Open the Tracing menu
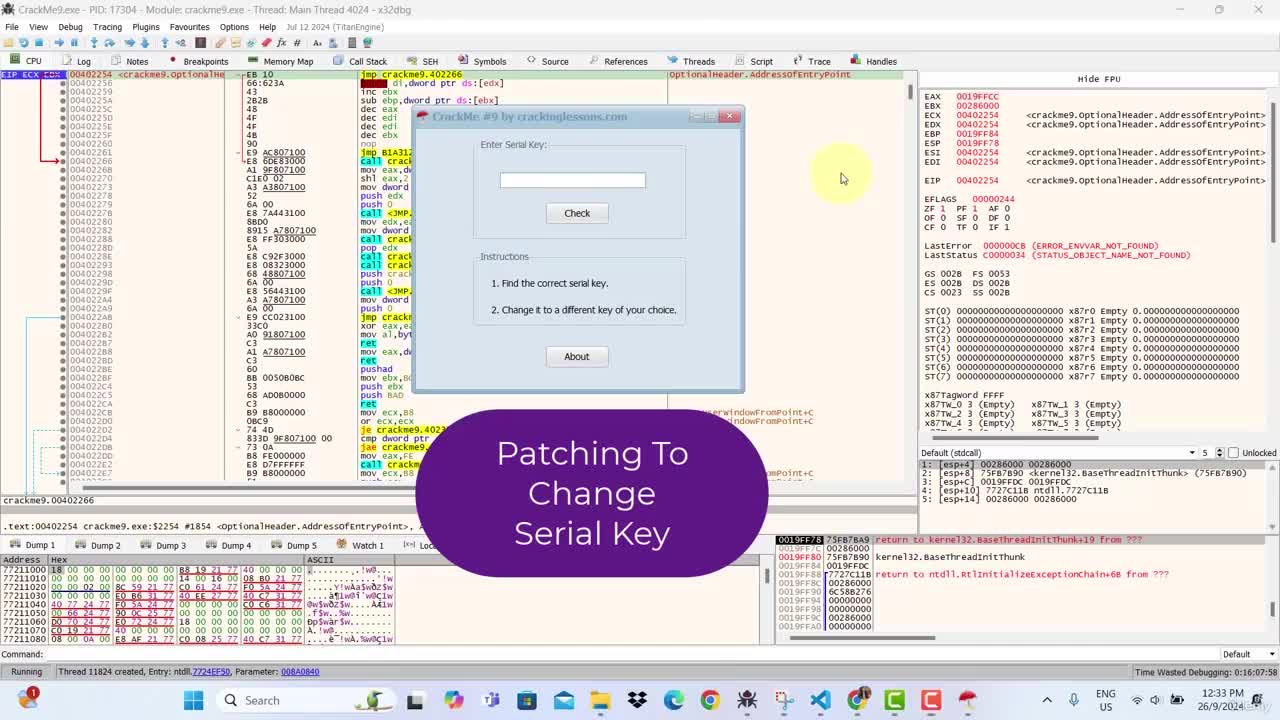Image resolution: width=1280 pixels, height=720 pixels. click(x=107, y=27)
